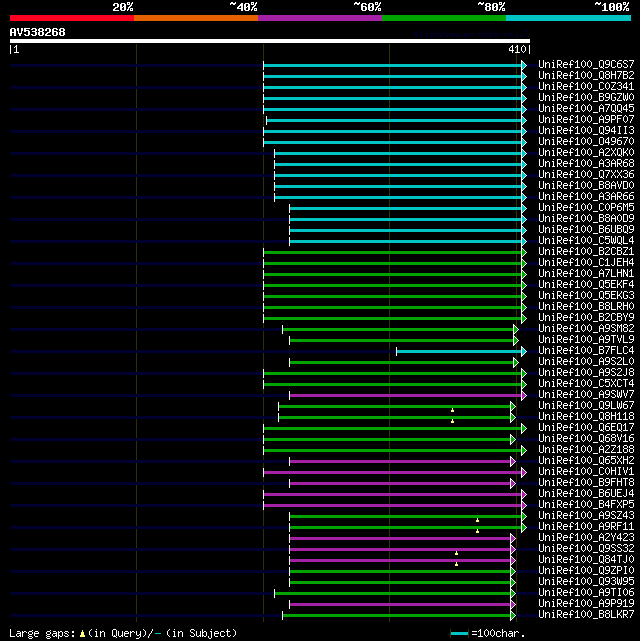The width and height of the screenshot is (640, 641).
Task: Click the UniRef100_A9S2L0 label
Action: (x=586, y=362)
